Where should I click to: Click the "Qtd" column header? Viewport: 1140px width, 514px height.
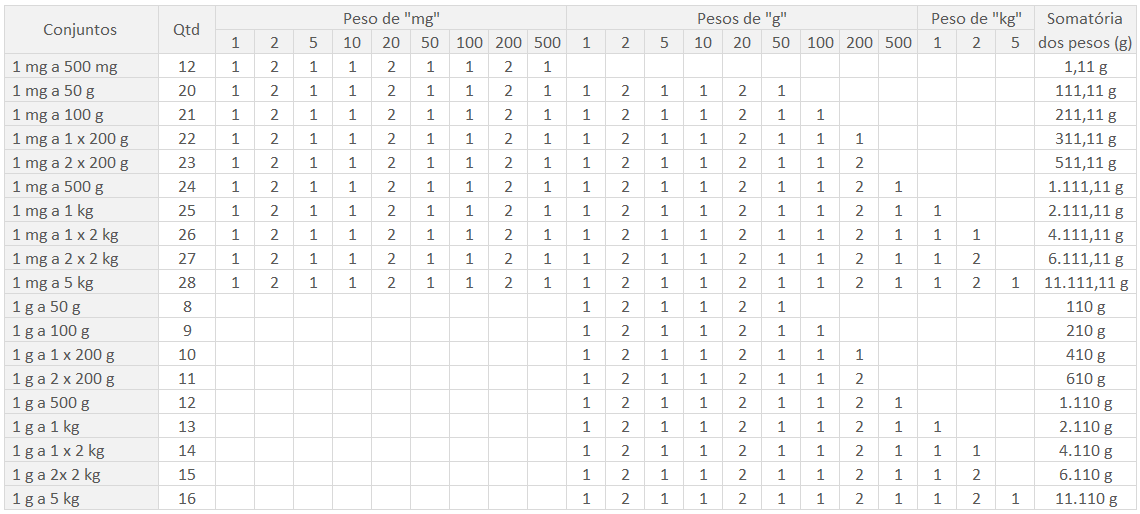click(187, 30)
